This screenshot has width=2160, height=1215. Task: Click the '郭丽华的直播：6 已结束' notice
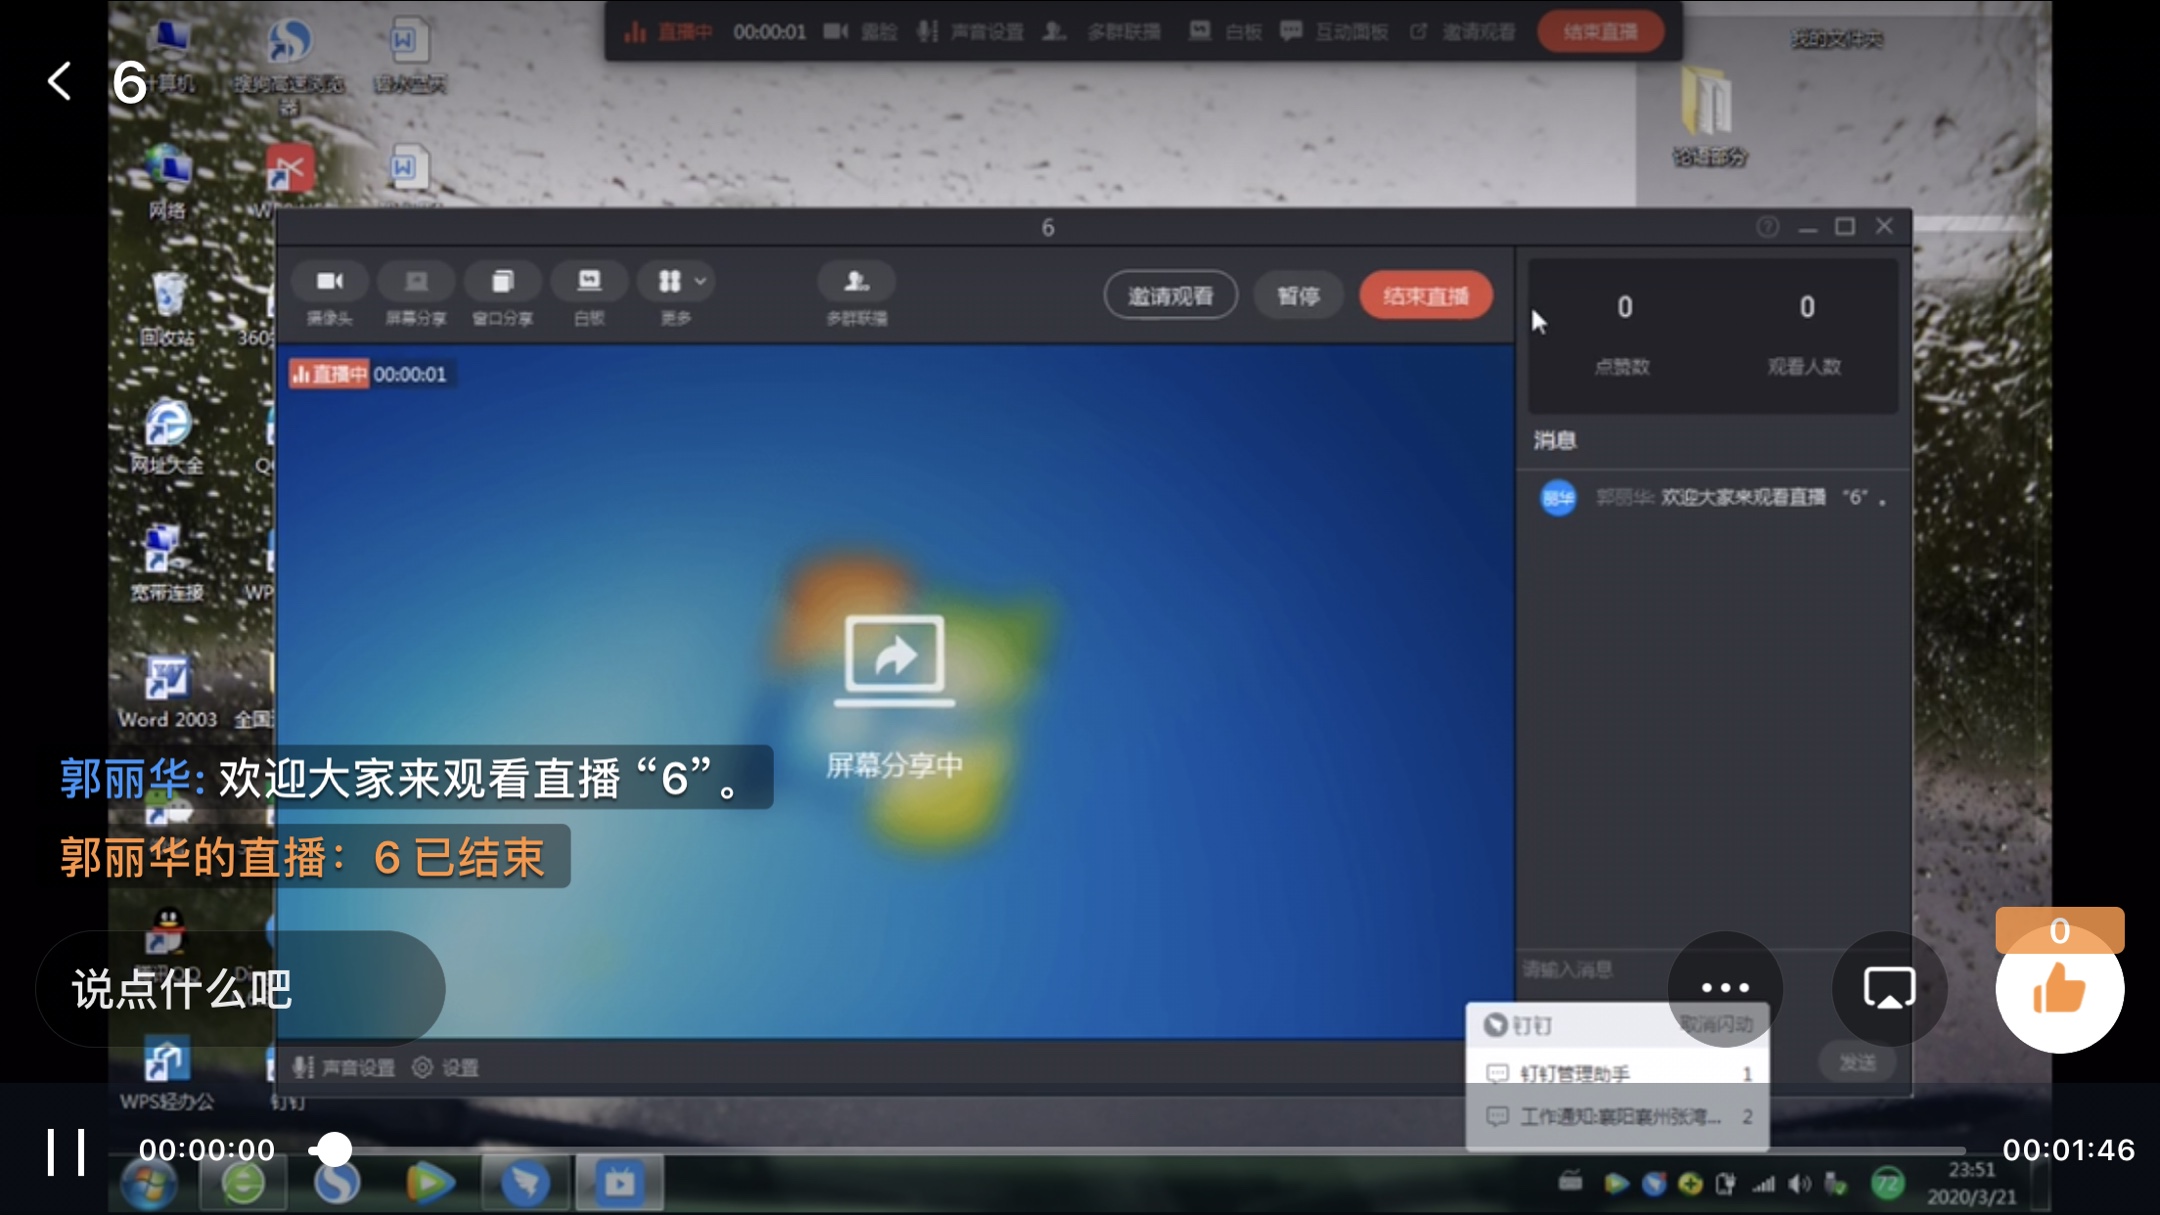[303, 857]
